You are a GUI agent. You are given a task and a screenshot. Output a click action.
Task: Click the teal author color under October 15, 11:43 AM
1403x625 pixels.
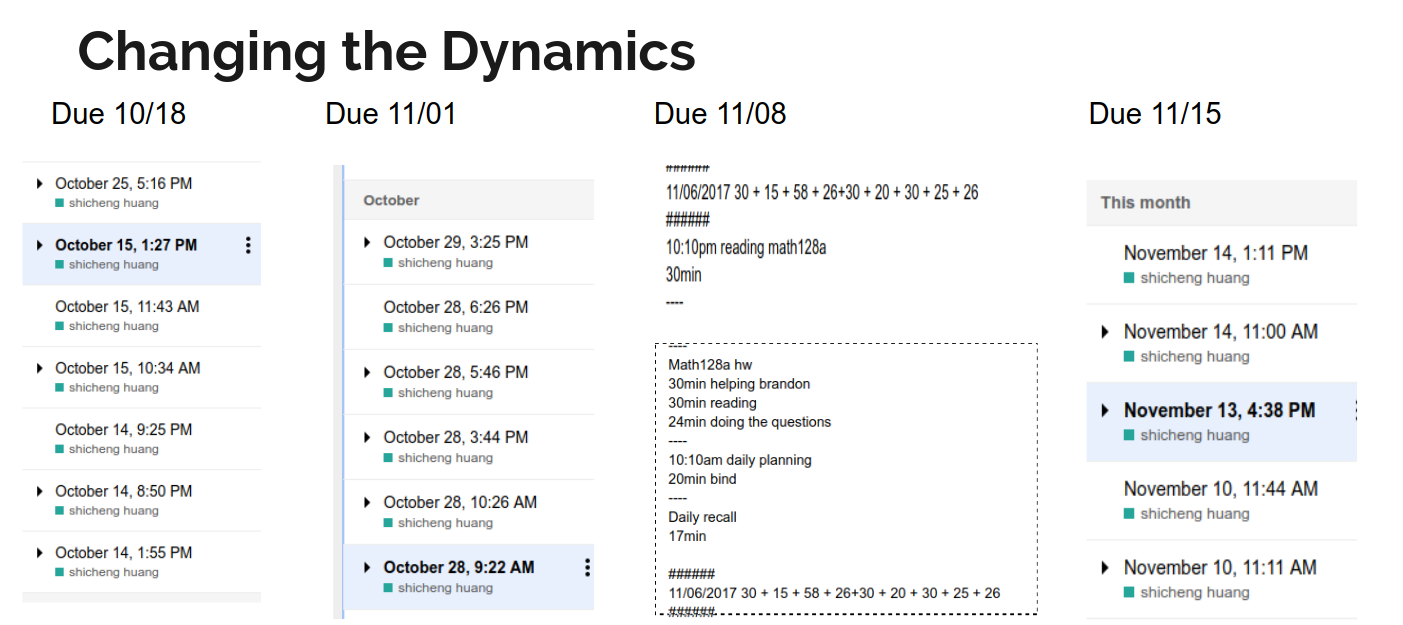[x=60, y=326]
